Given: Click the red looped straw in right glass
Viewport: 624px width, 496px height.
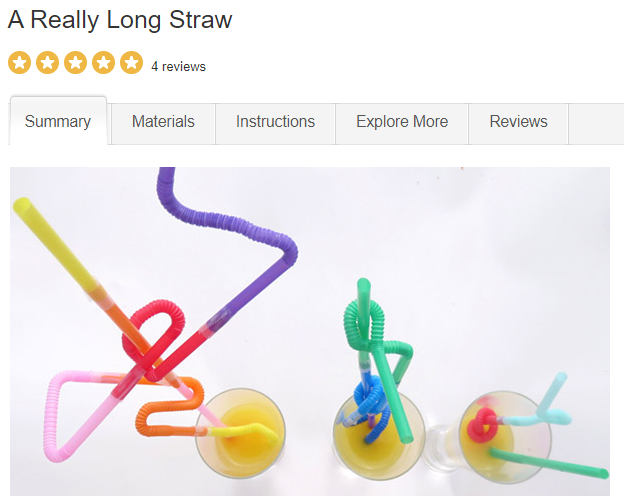Looking at the screenshot, I should (x=482, y=426).
